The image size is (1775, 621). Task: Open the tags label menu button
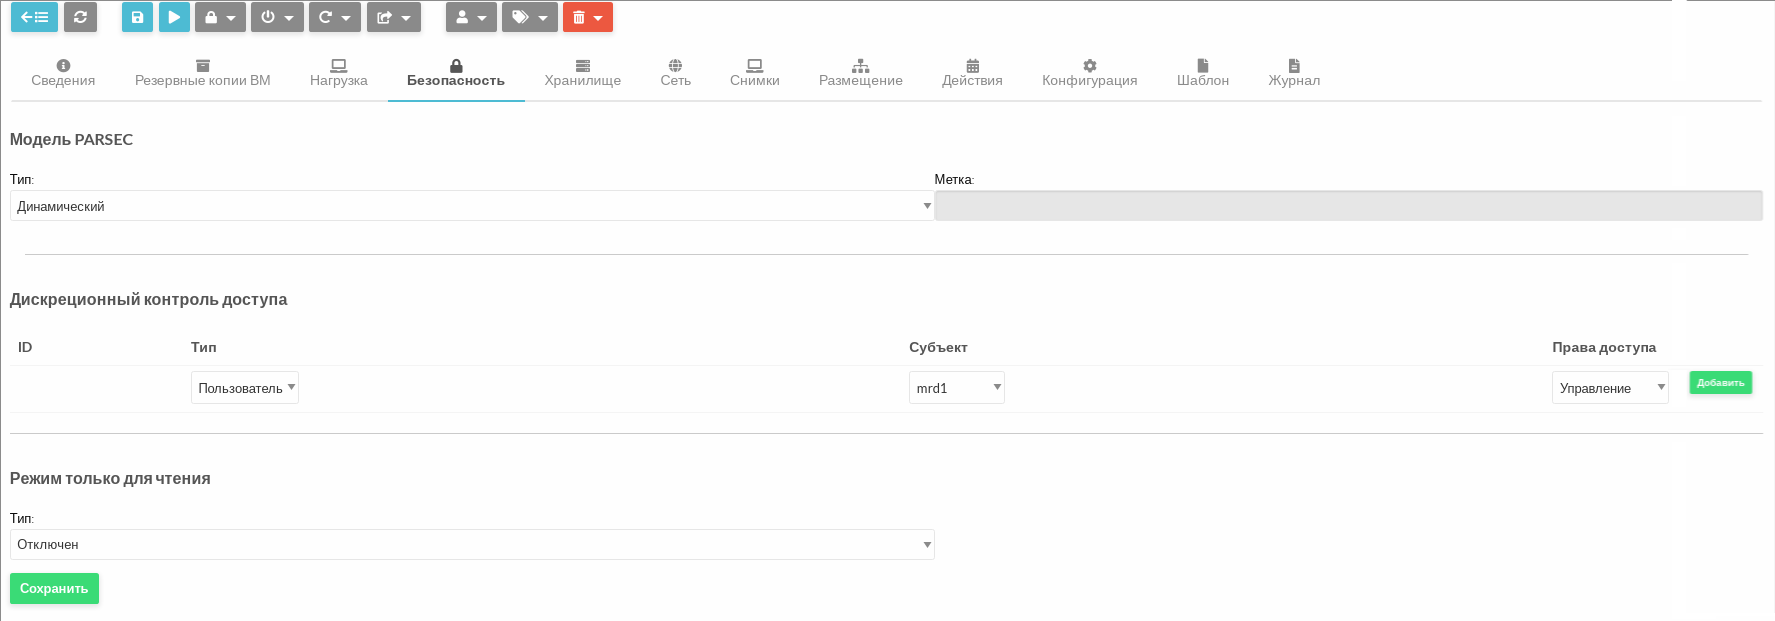[529, 17]
